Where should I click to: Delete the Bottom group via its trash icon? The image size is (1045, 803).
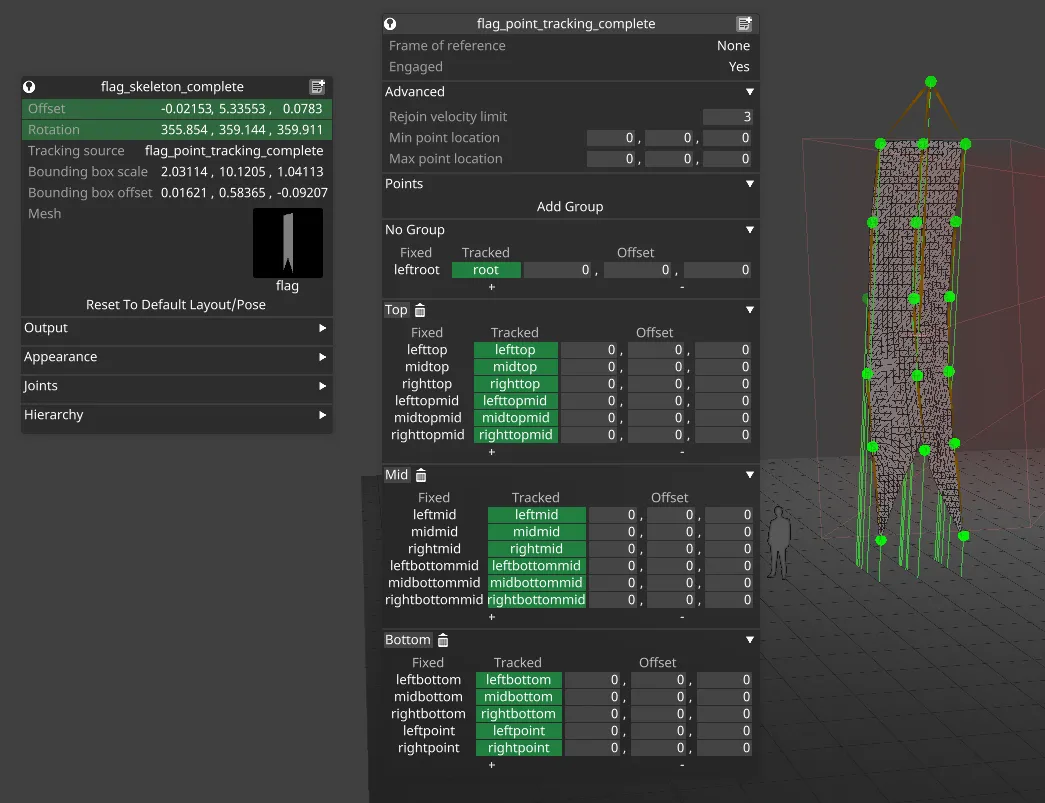click(443, 640)
